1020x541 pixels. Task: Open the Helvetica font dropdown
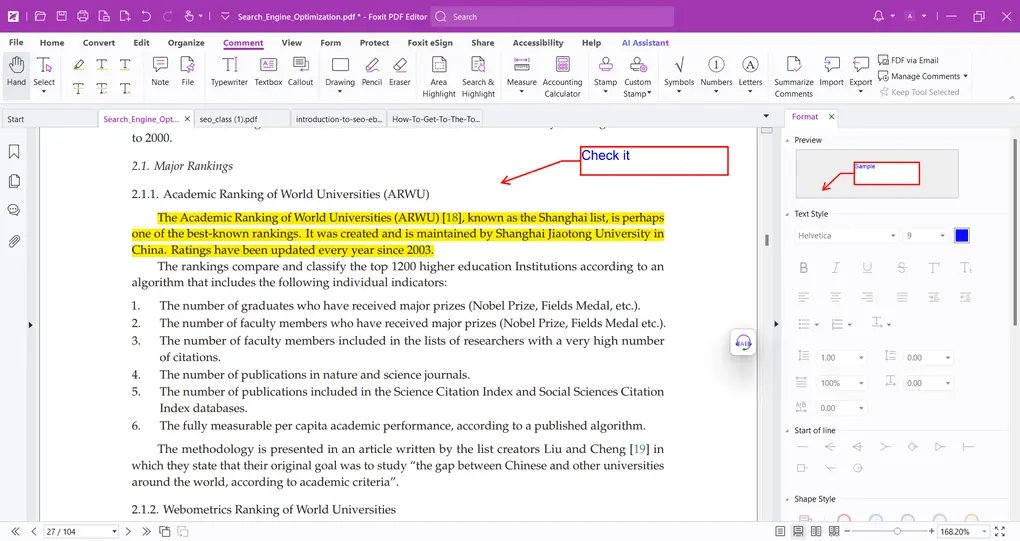846,236
